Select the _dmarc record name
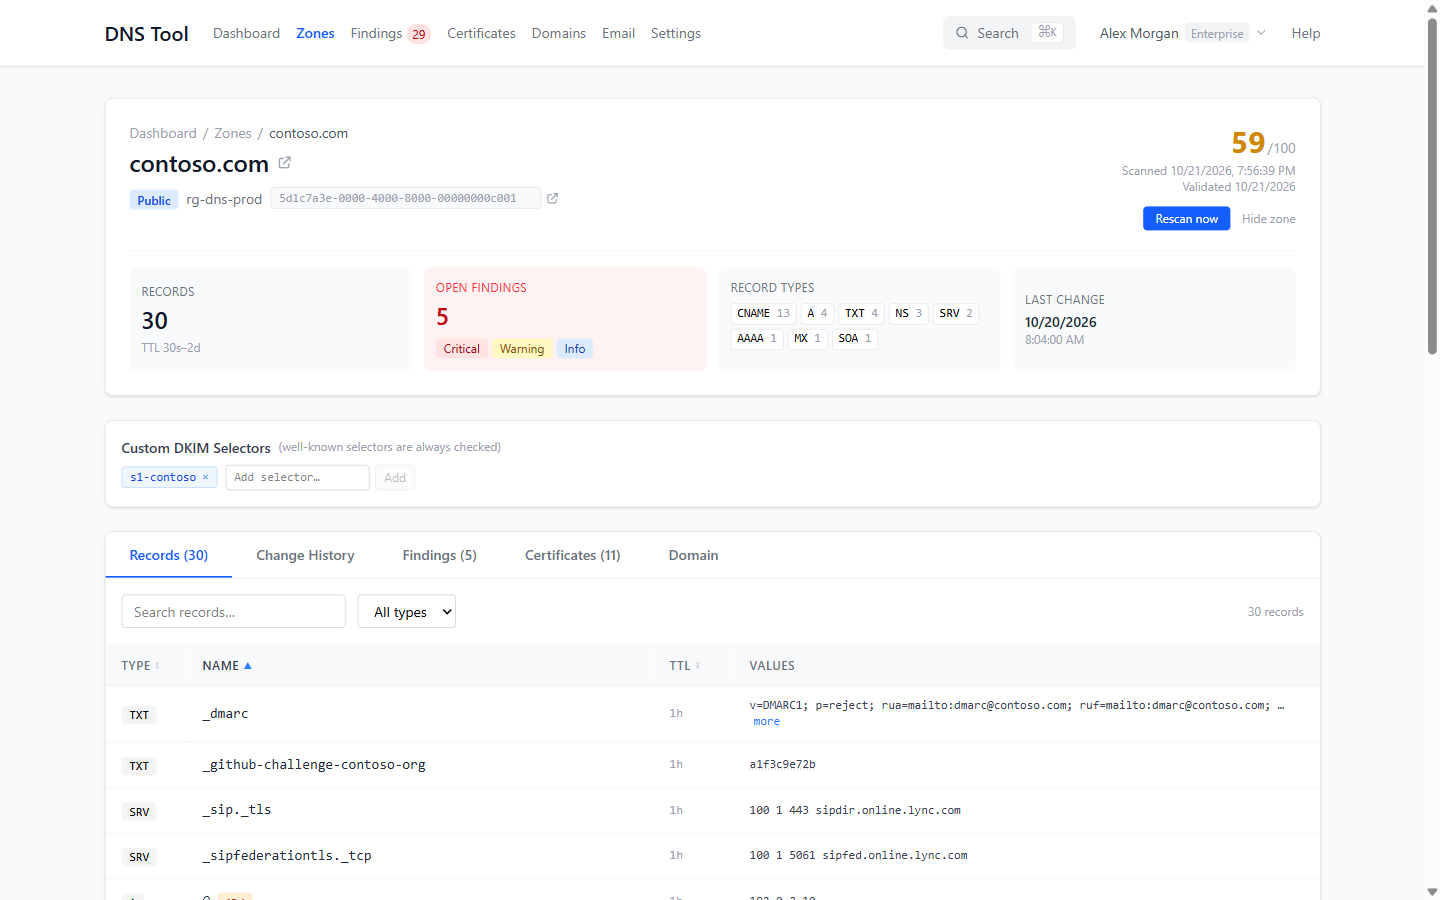Image resolution: width=1440 pixels, height=900 pixels. 225,714
